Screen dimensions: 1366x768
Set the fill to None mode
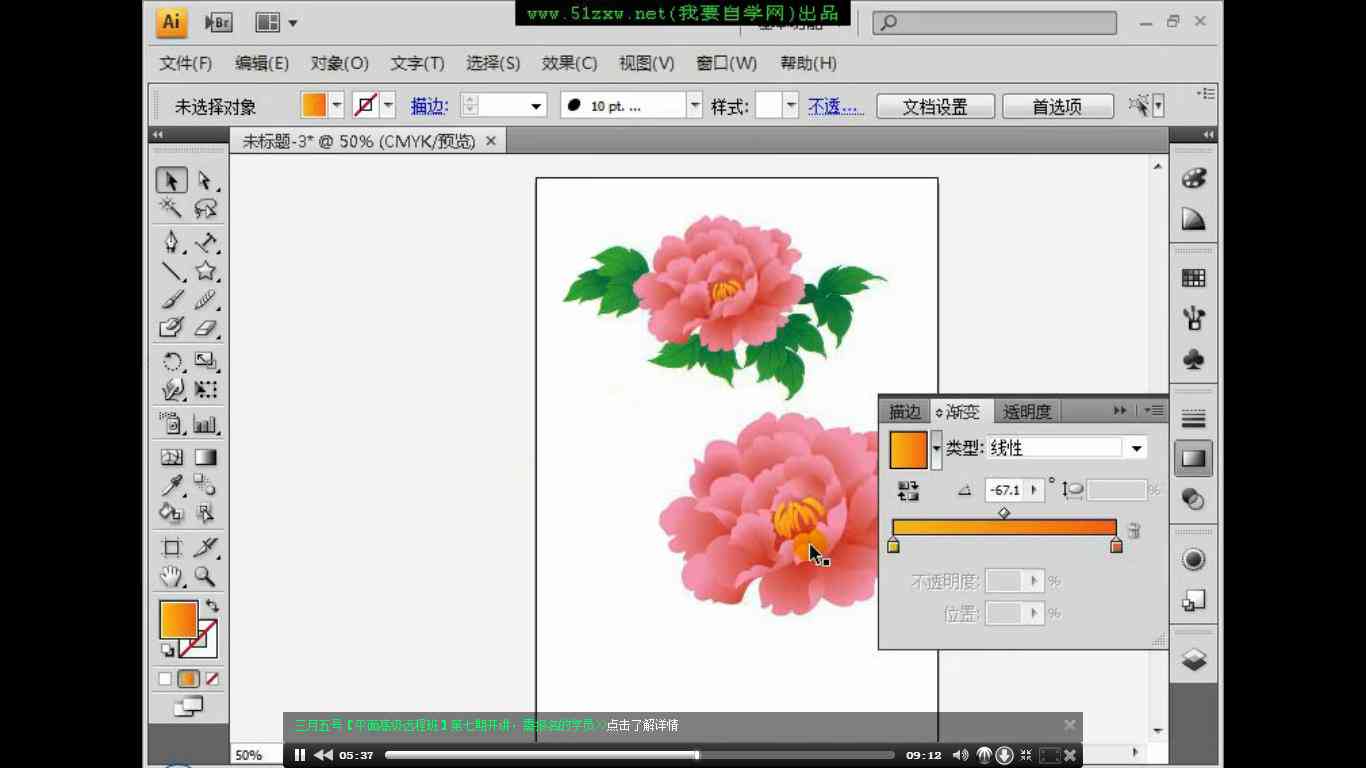pos(211,679)
